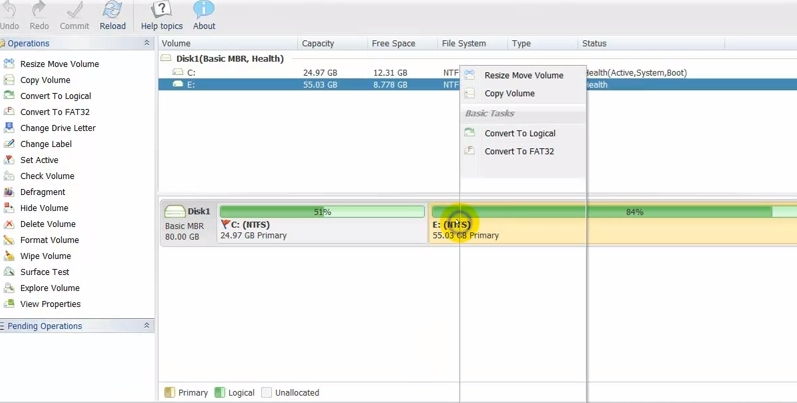Click the Wipe Volume broom icon
The width and height of the screenshot is (797, 403).
click(x=9, y=256)
